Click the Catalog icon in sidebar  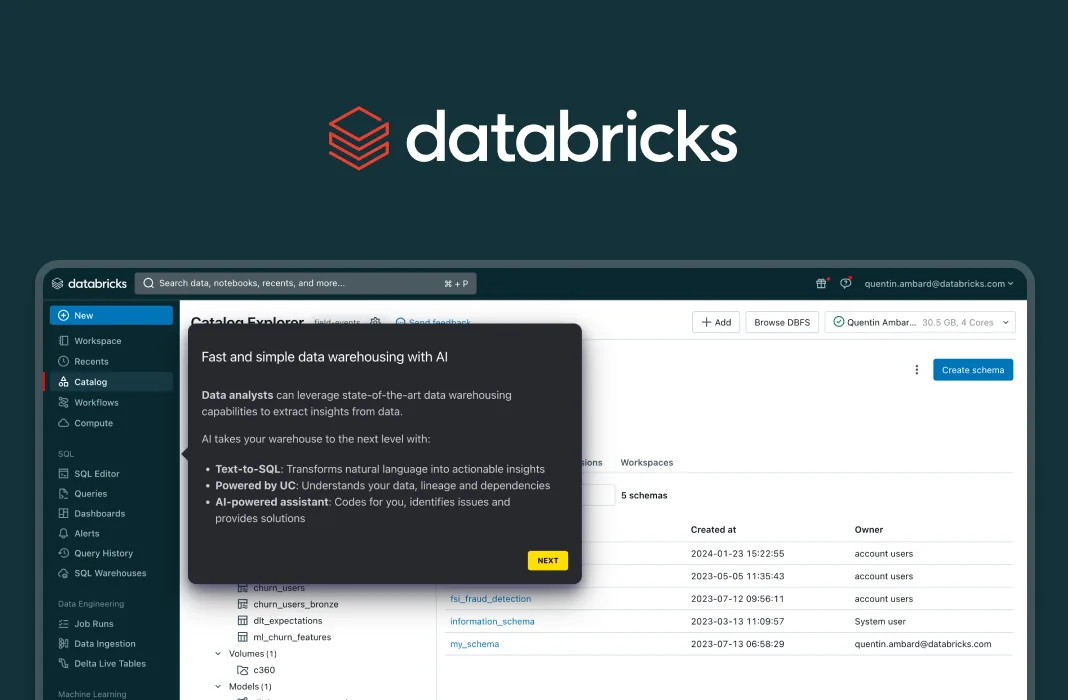(63, 382)
